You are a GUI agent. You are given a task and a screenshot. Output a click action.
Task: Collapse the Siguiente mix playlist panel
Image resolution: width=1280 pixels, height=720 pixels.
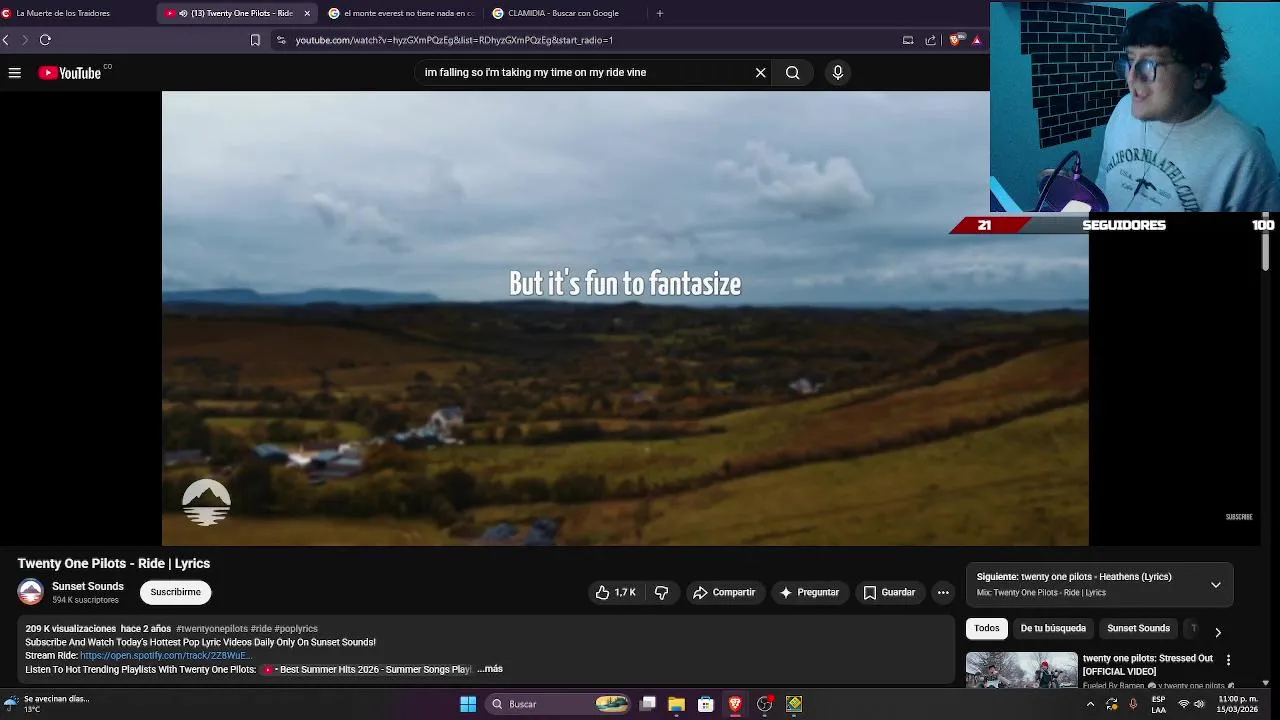(1216, 585)
